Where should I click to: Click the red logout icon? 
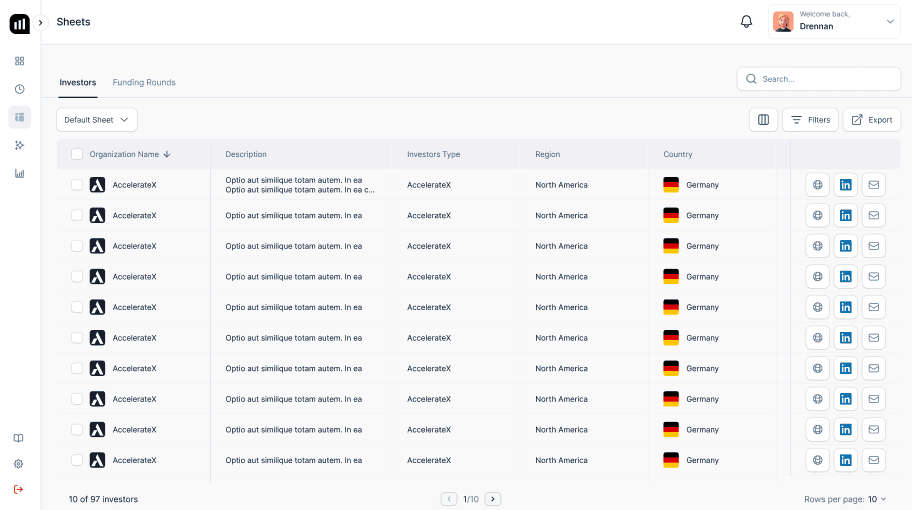[x=19, y=490]
